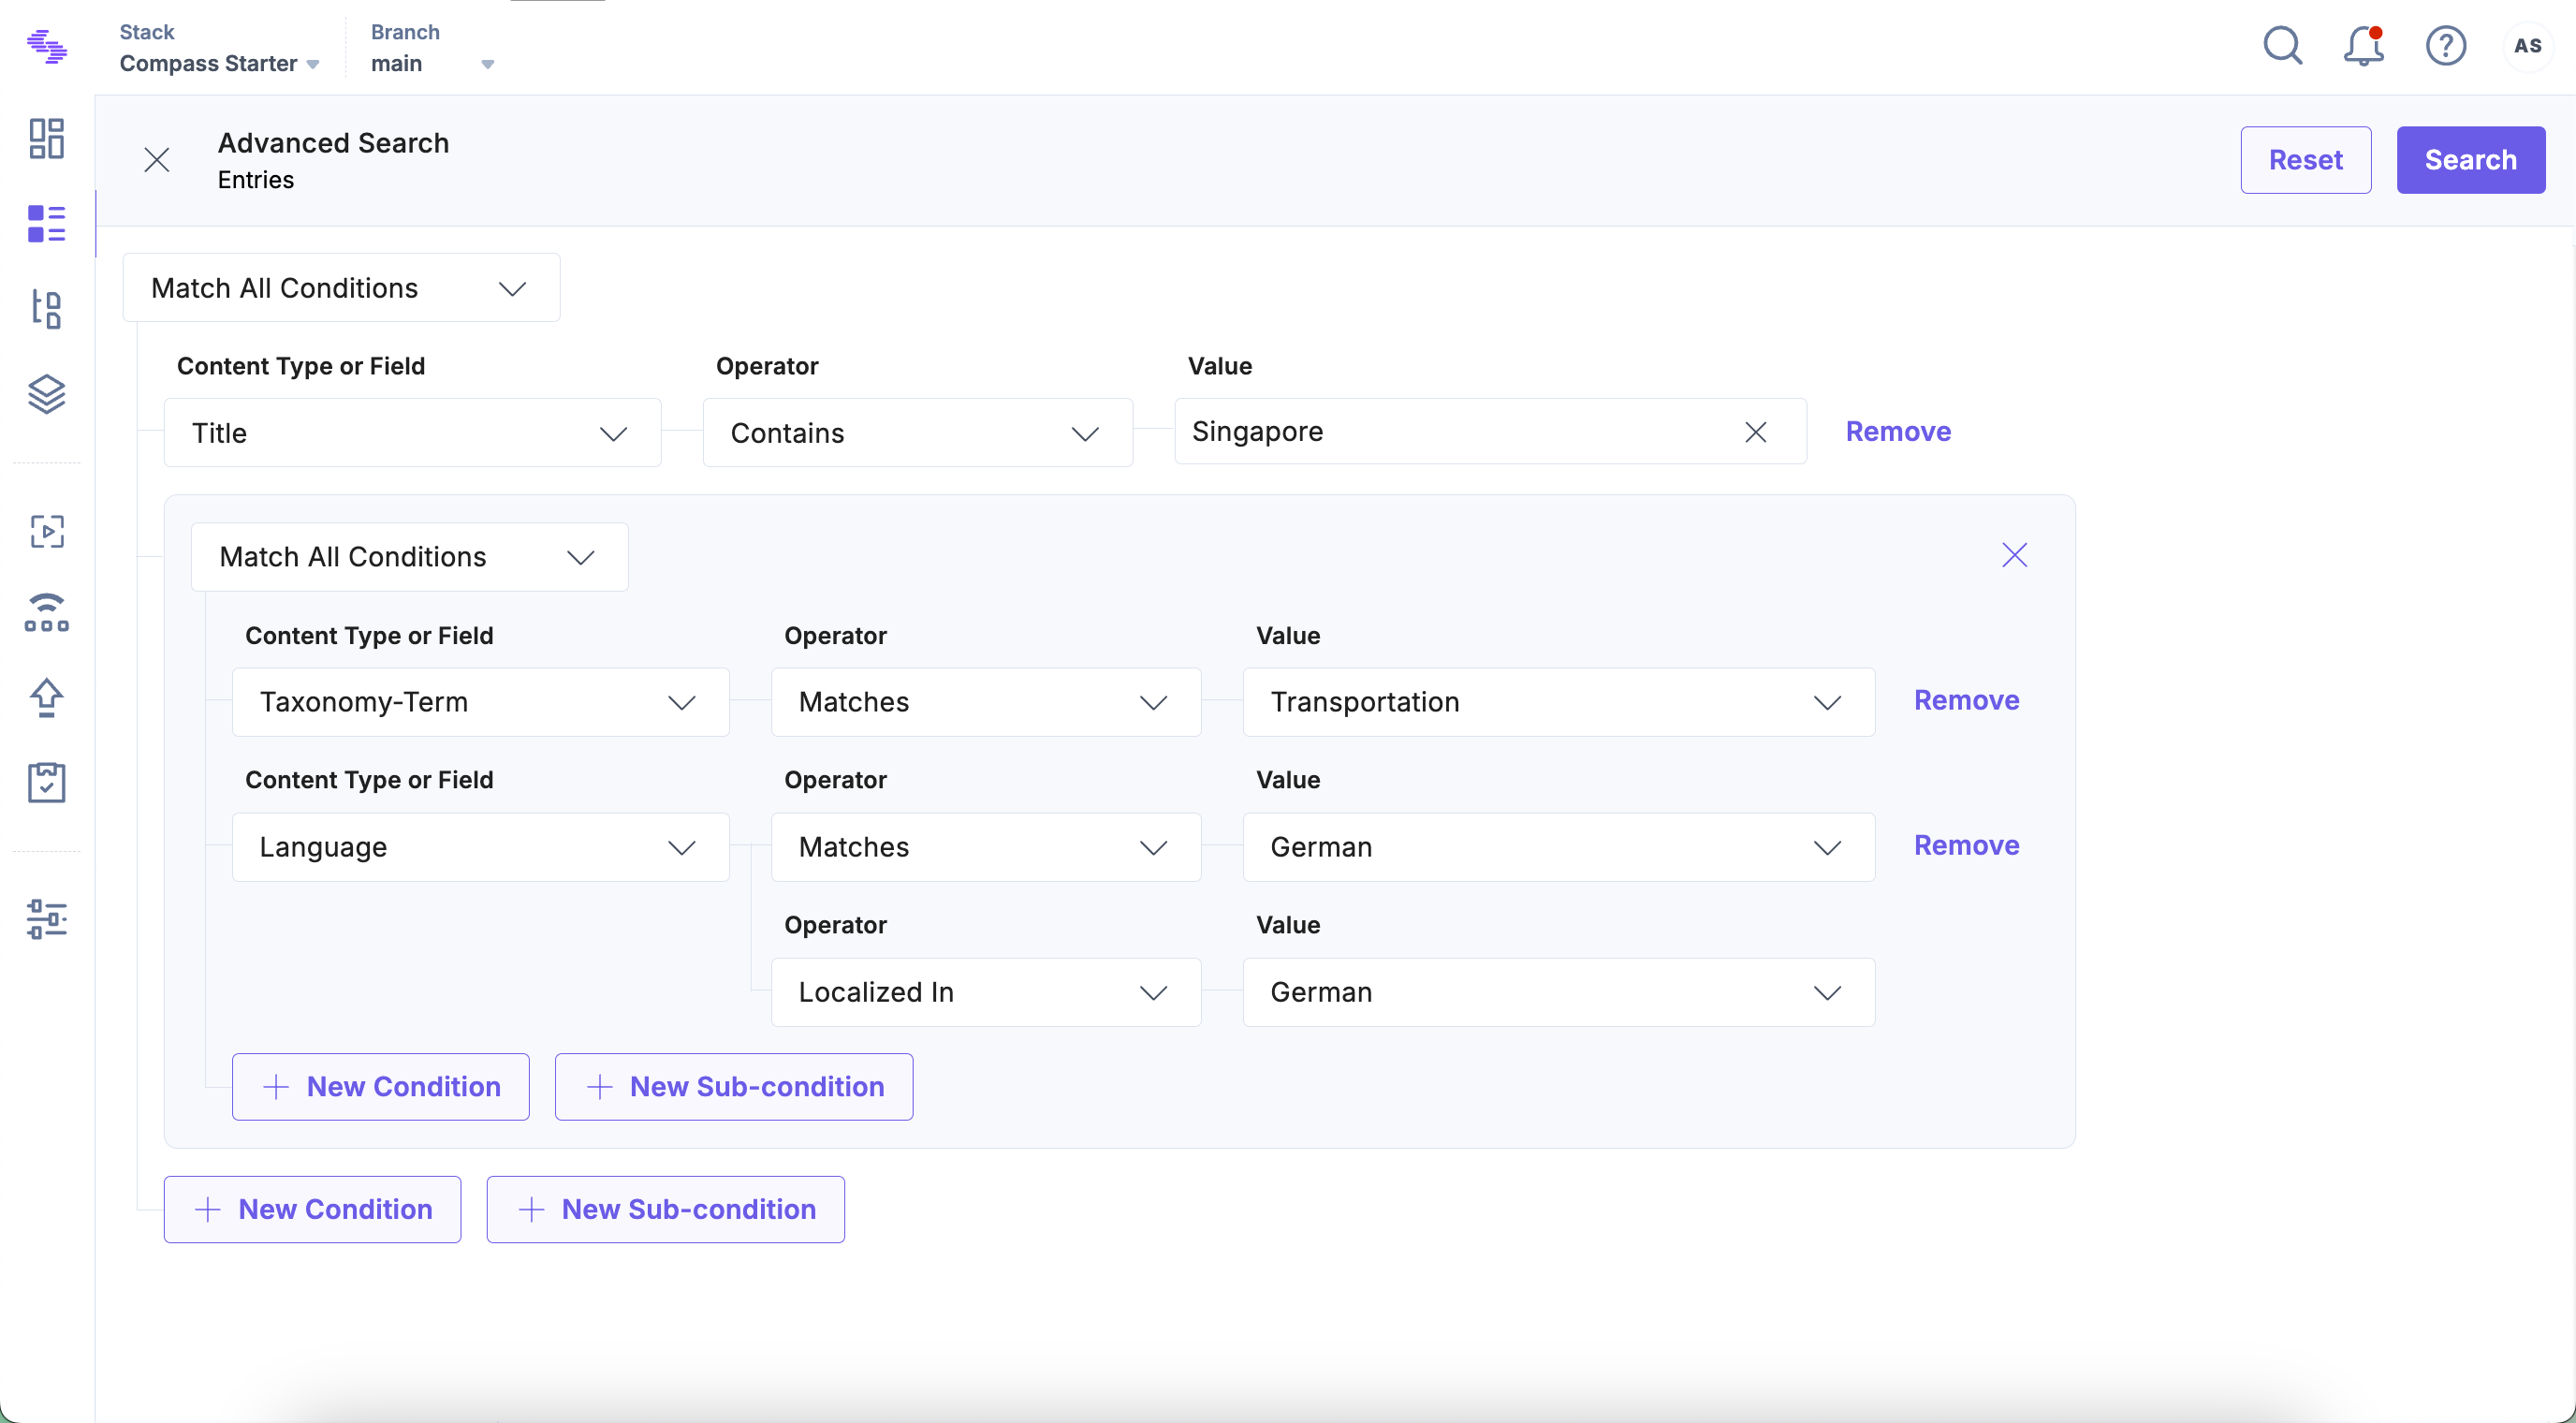The width and height of the screenshot is (2576, 1423).
Task: Open the Language field dropdown
Action: click(x=480, y=847)
